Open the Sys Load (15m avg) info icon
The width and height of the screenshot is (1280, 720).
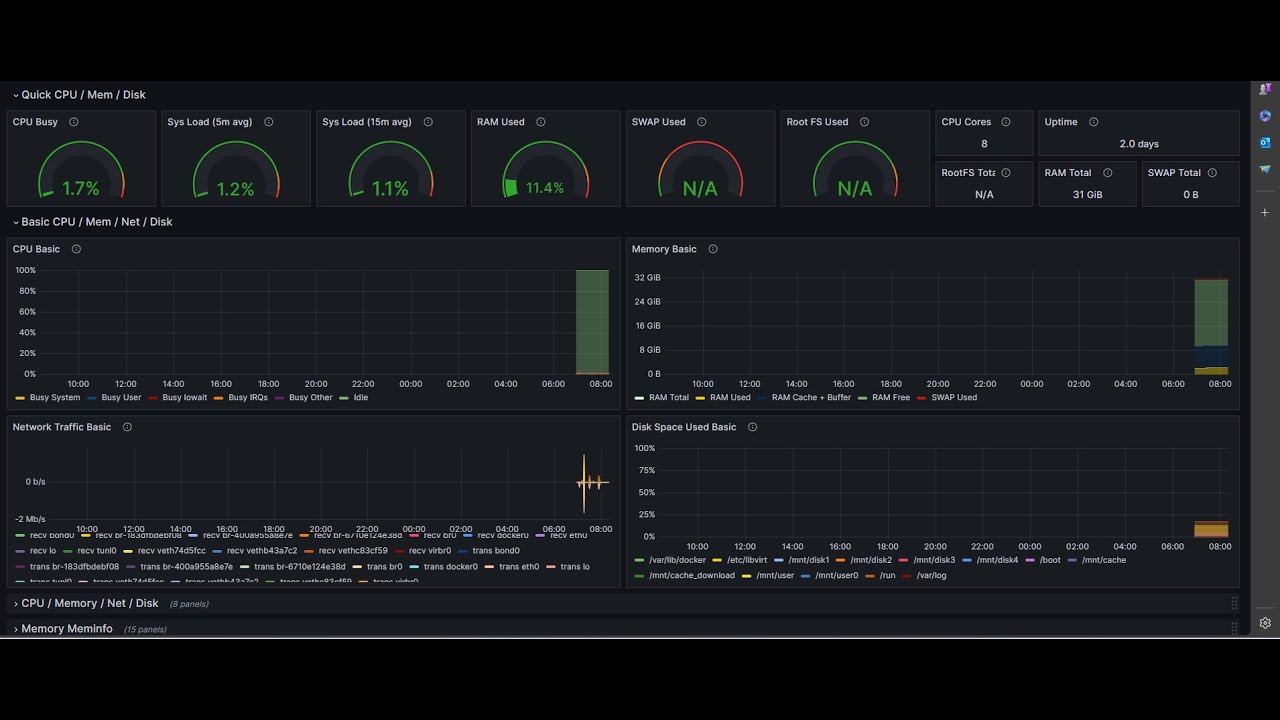pyautogui.click(x=428, y=122)
